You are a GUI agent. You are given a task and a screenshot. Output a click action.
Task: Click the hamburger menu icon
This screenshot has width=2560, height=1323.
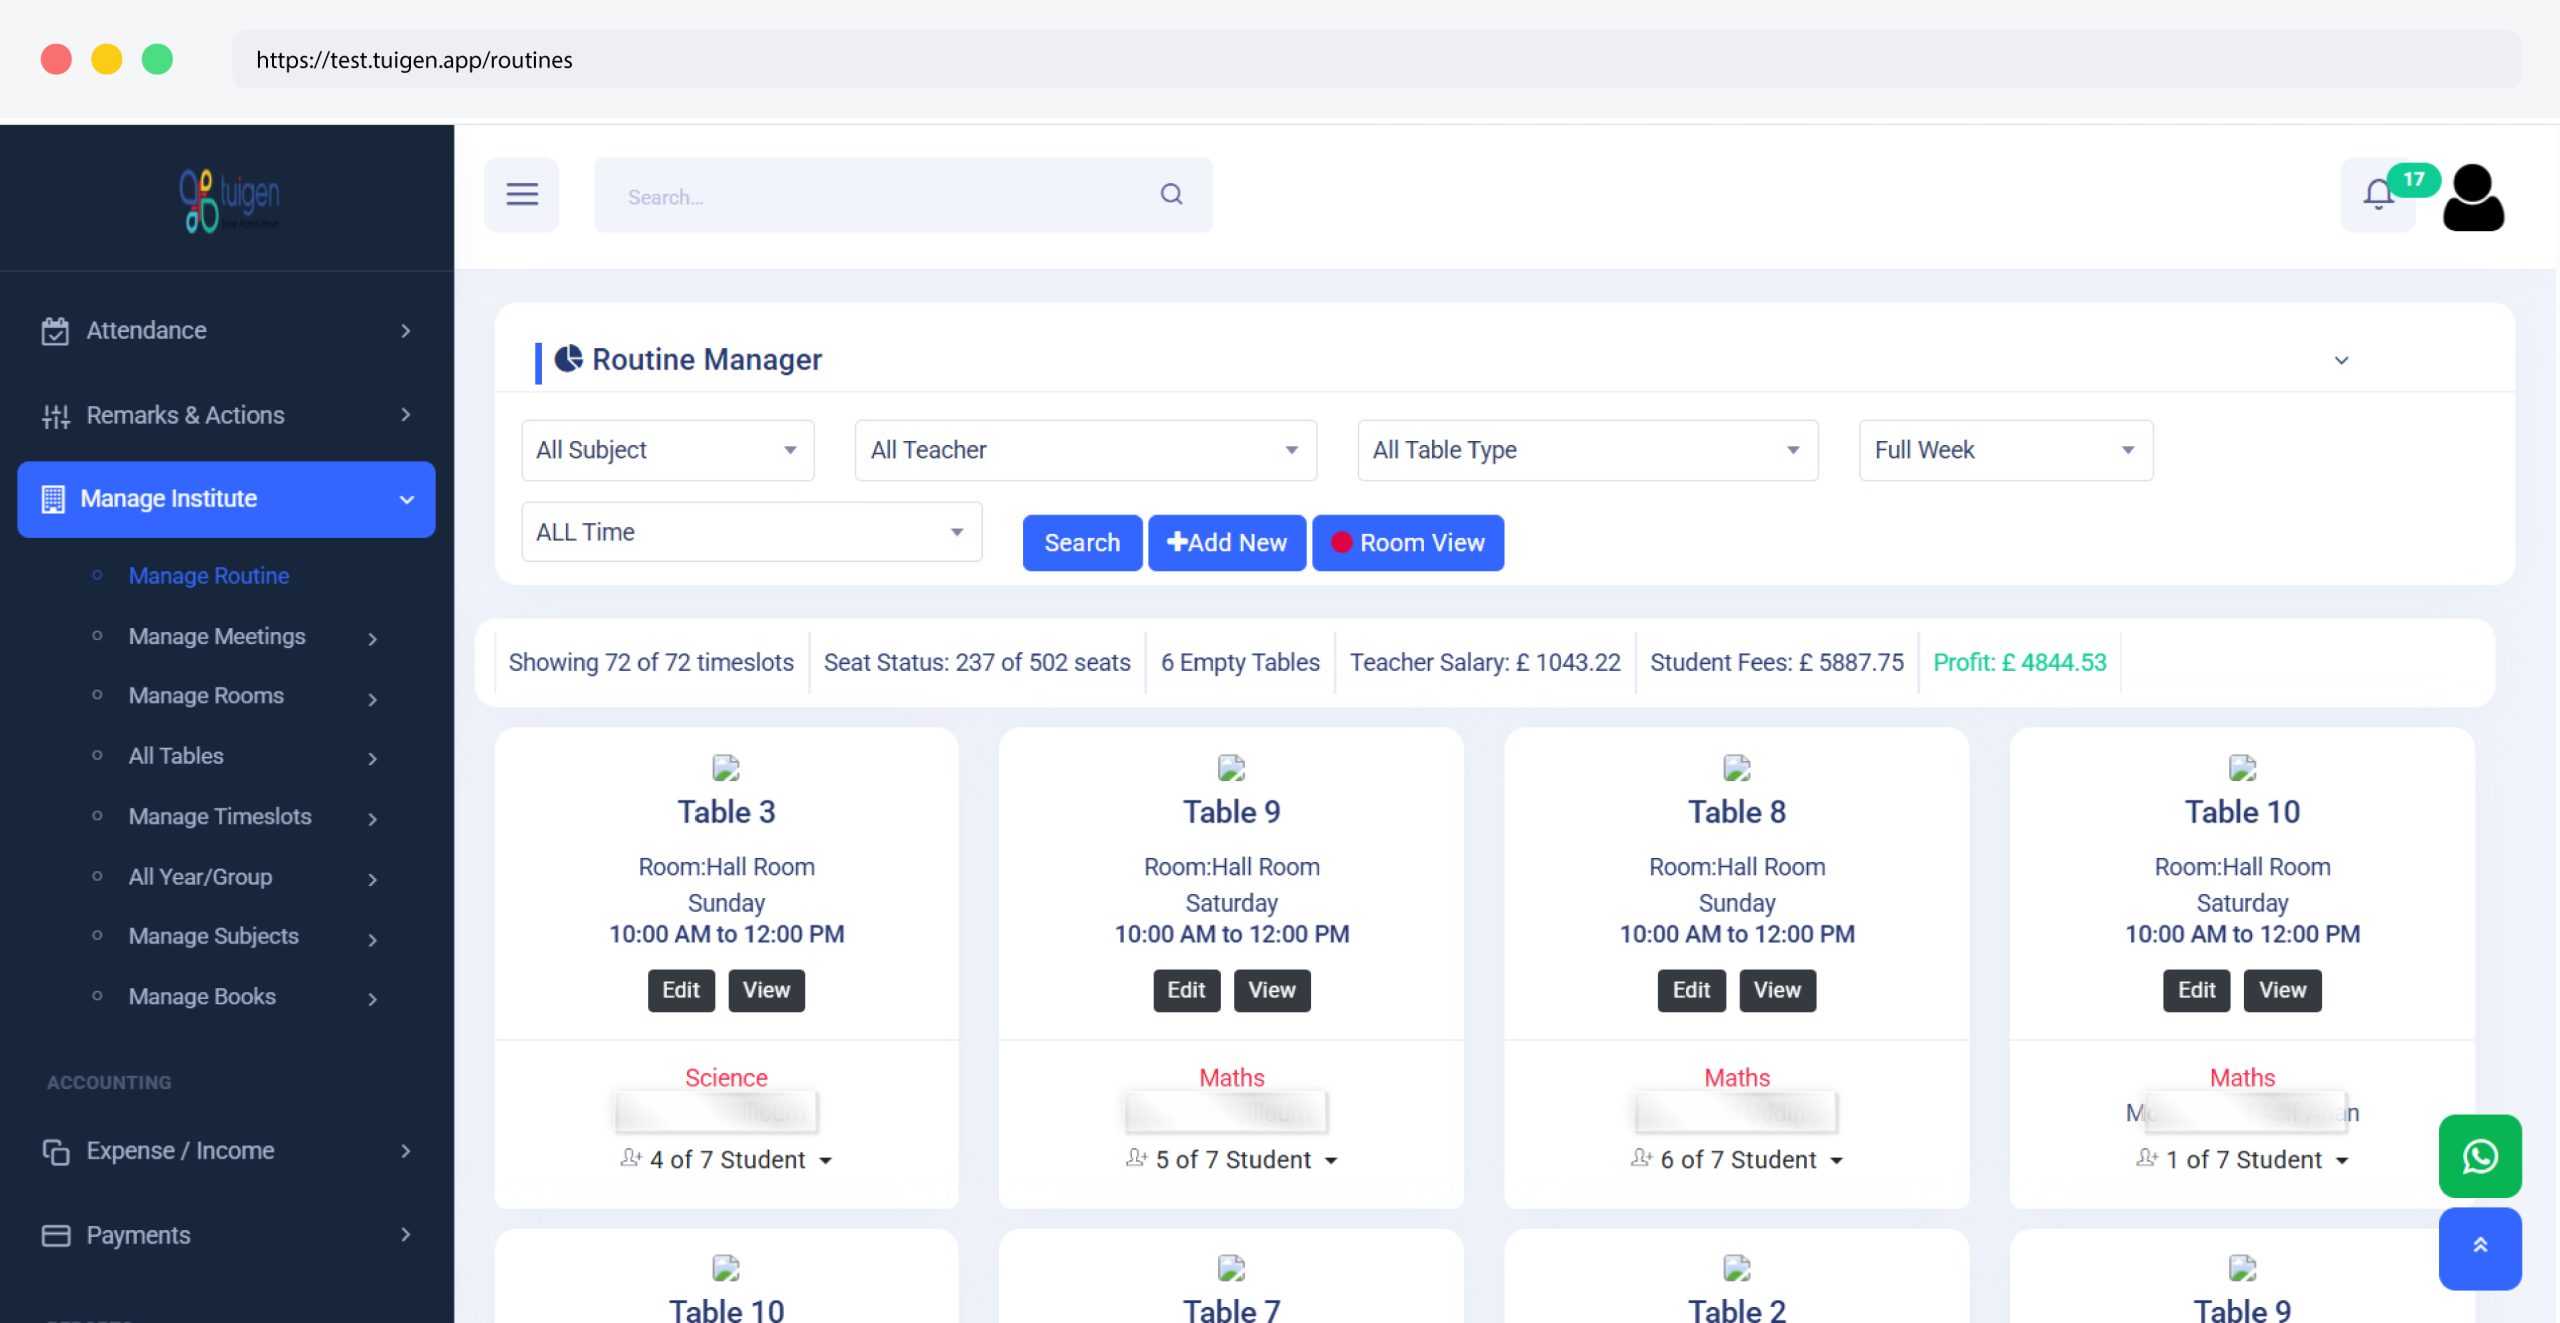pos(521,195)
